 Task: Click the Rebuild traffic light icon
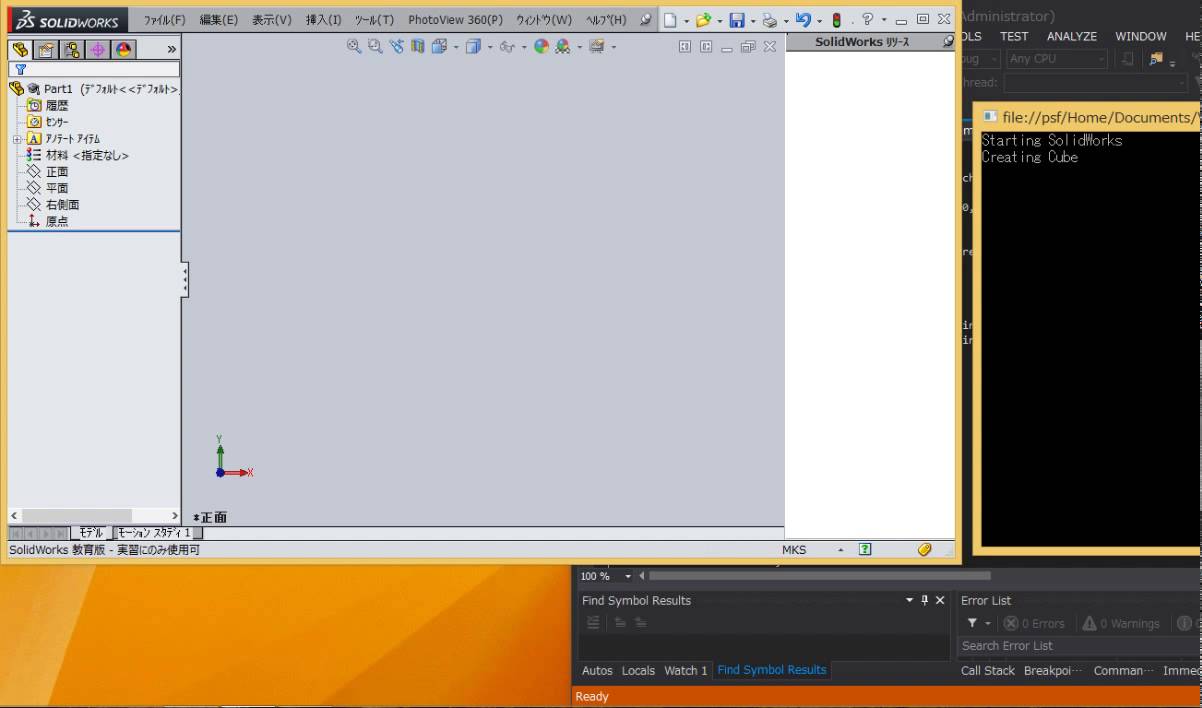(836, 20)
